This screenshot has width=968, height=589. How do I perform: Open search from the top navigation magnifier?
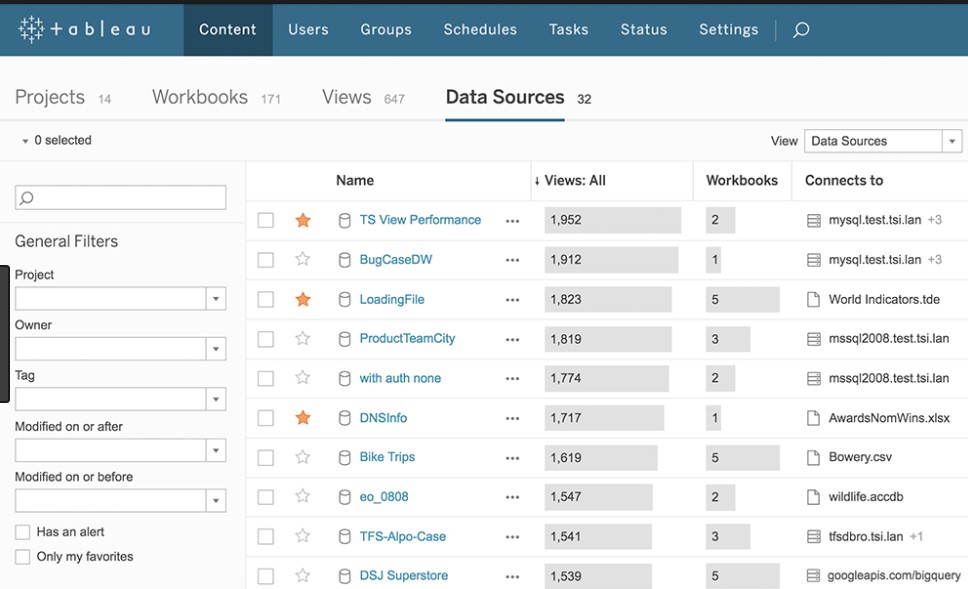[x=800, y=30]
